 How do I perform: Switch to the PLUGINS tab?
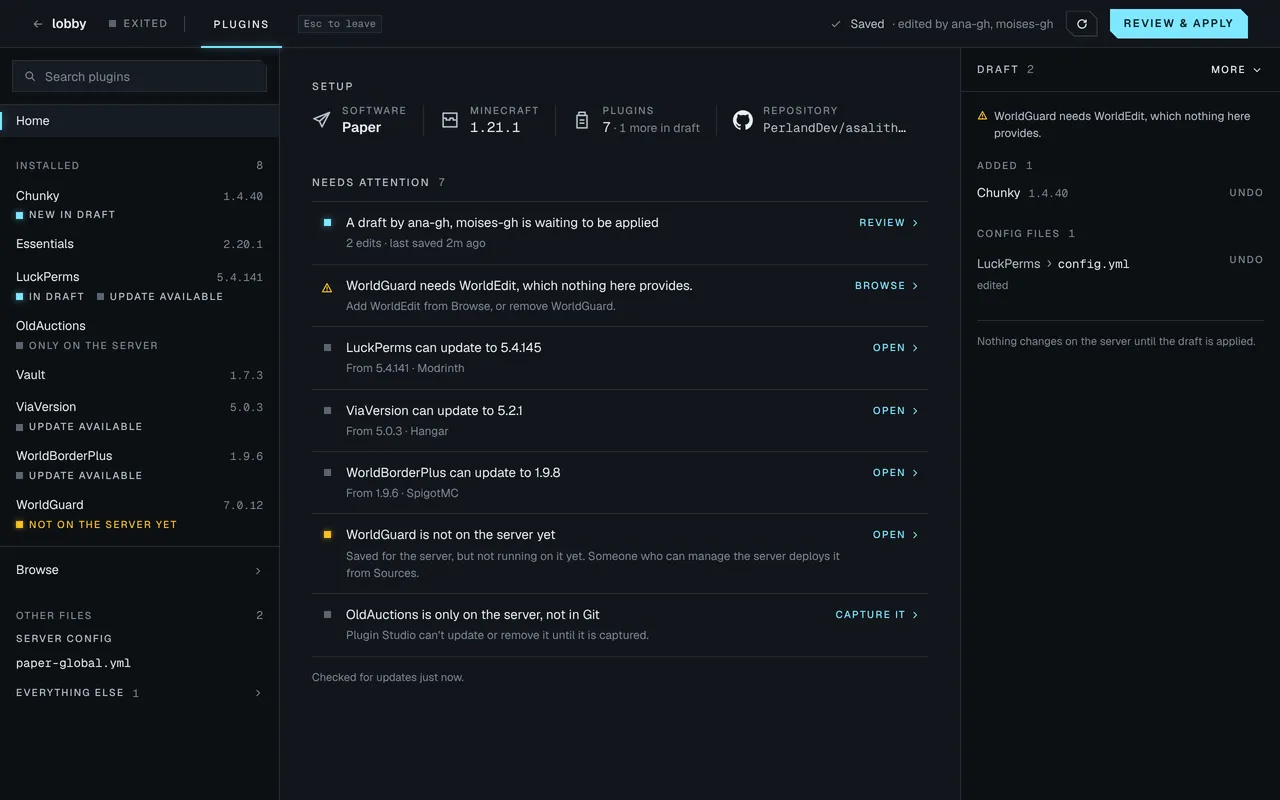241,24
